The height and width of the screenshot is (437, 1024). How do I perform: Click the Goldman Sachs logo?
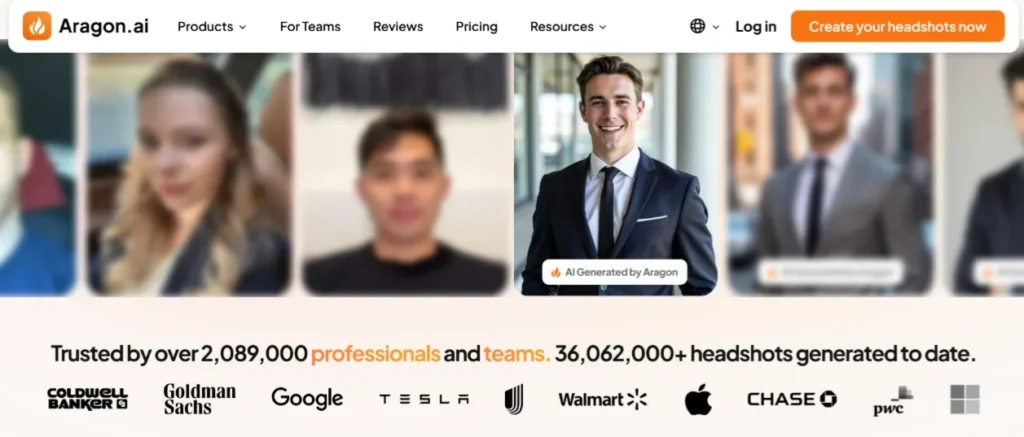[199, 398]
